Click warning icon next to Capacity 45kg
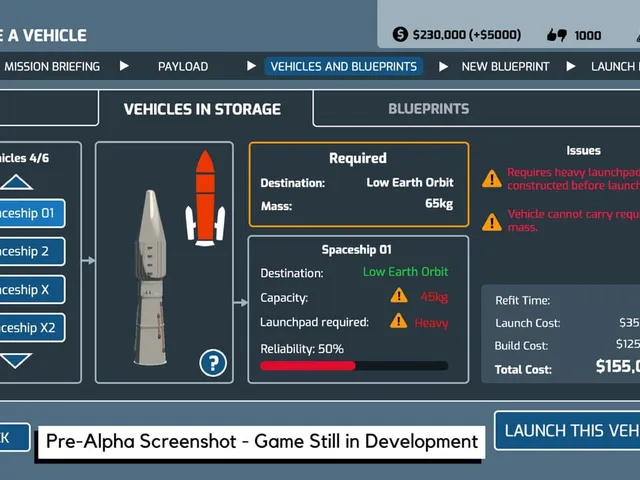 399,295
